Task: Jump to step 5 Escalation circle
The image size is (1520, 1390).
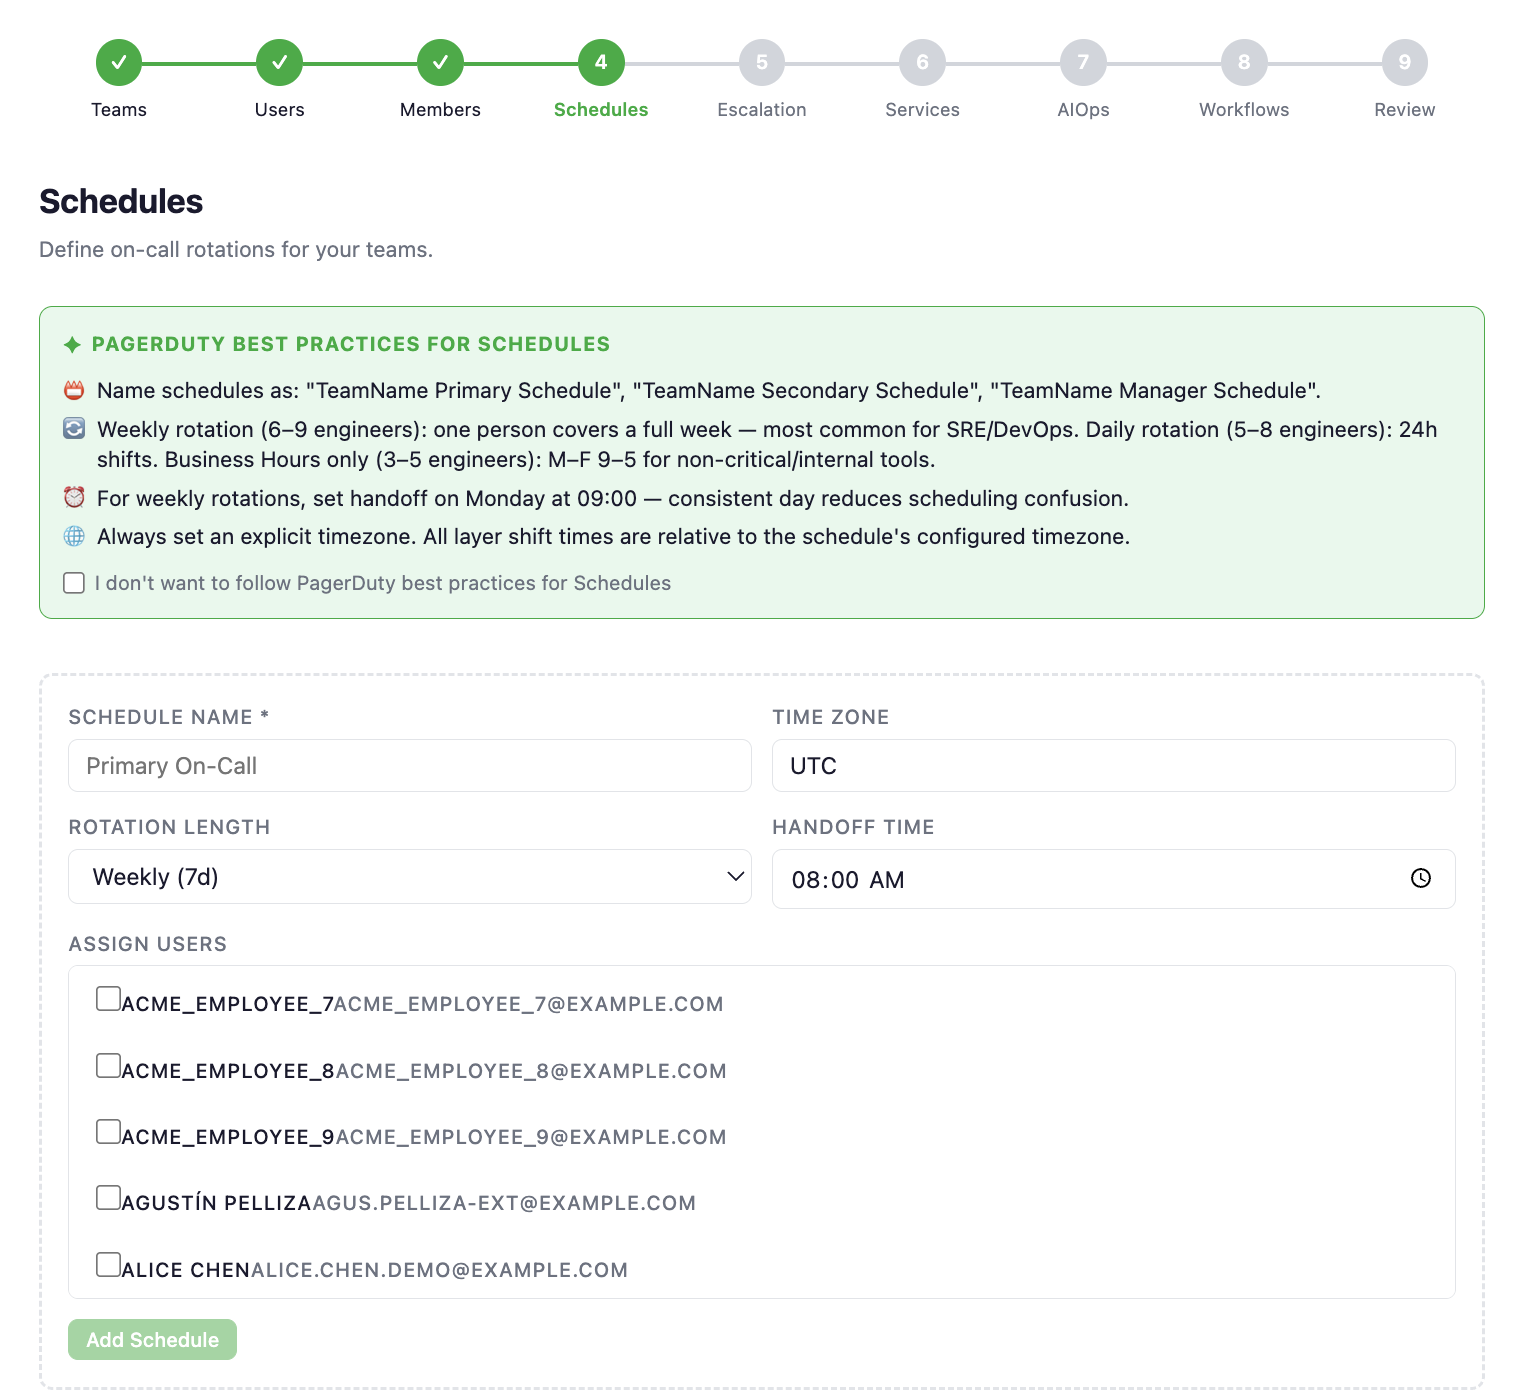Action: click(x=762, y=63)
